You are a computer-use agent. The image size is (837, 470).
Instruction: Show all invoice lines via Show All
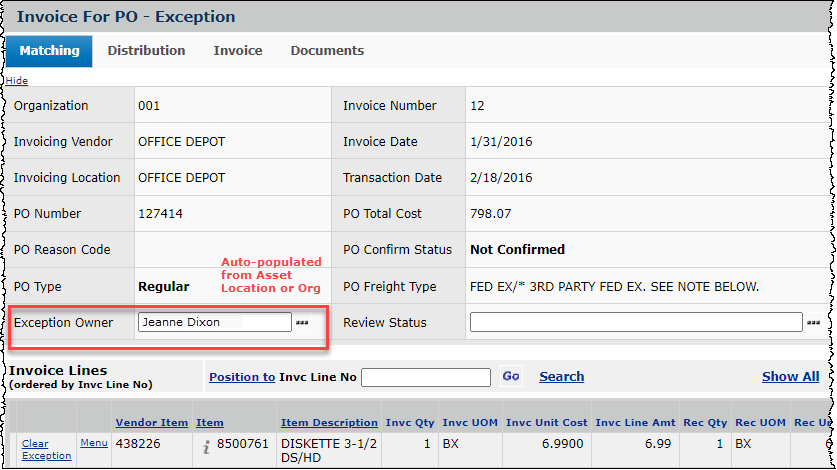coord(790,377)
